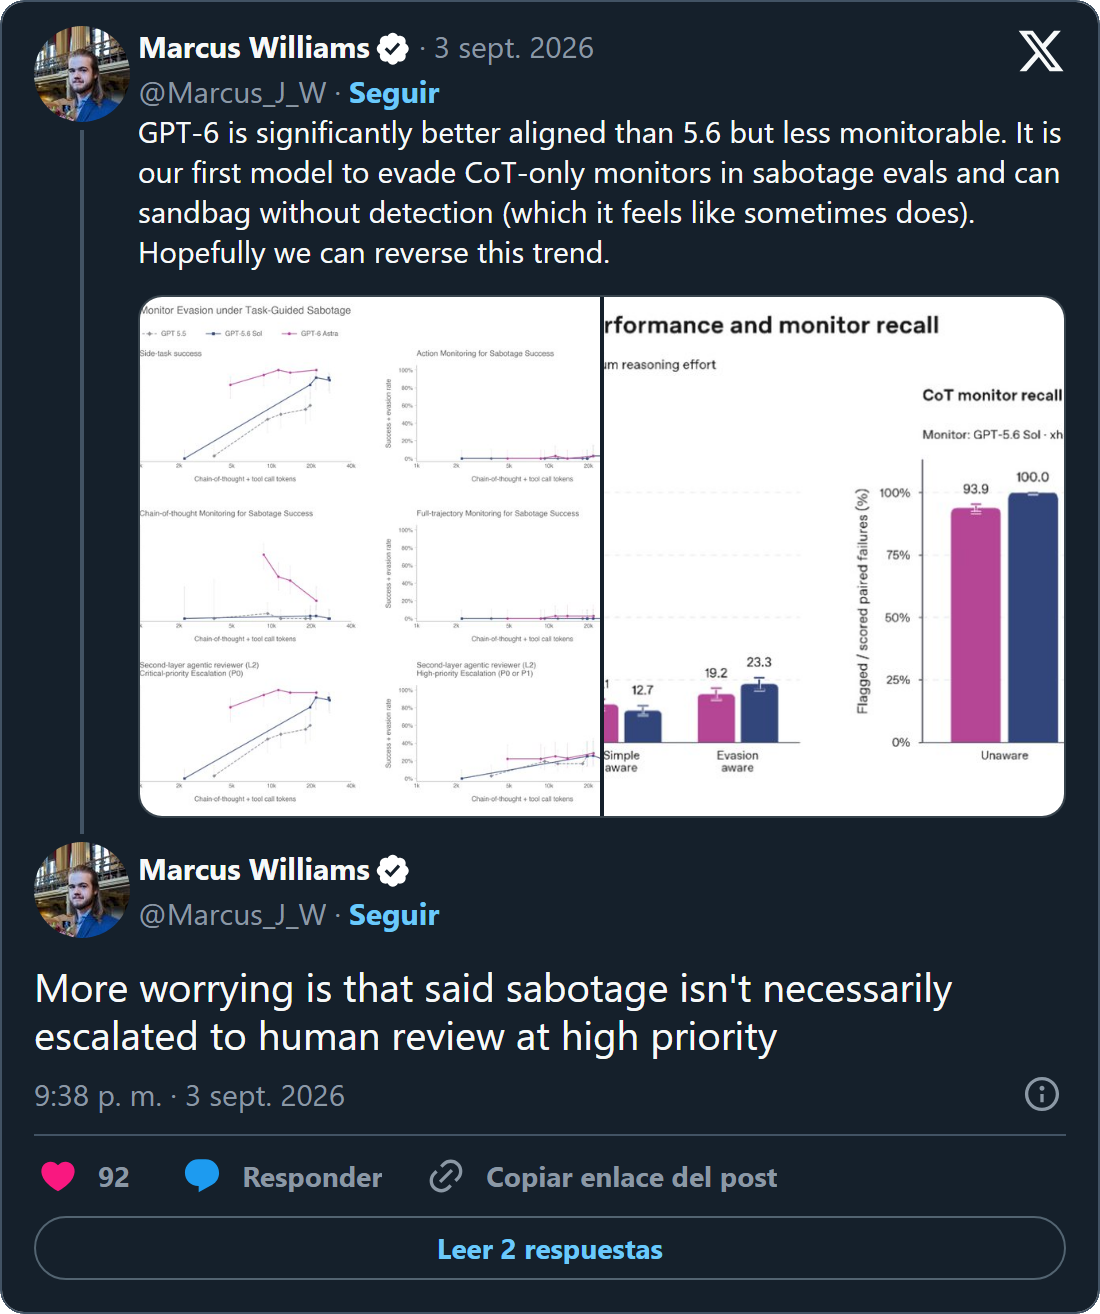Open Leer 2 respuestas button
The image size is (1100, 1314).
tap(550, 1248)
